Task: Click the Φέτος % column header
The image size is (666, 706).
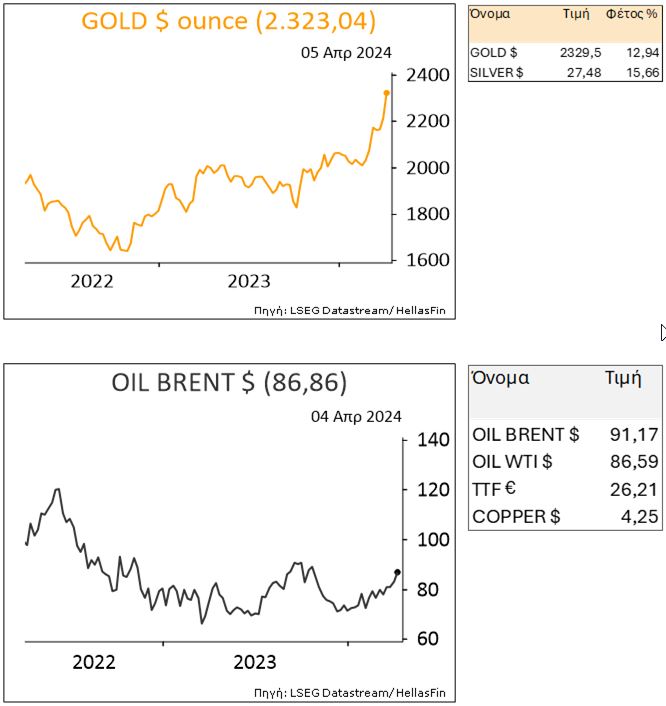Action: pos(631,16)
